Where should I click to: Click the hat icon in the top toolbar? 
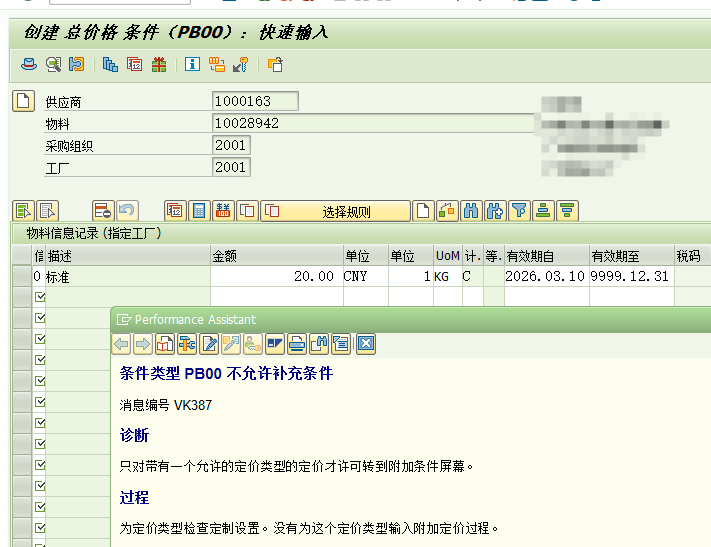tap(29, 65)
